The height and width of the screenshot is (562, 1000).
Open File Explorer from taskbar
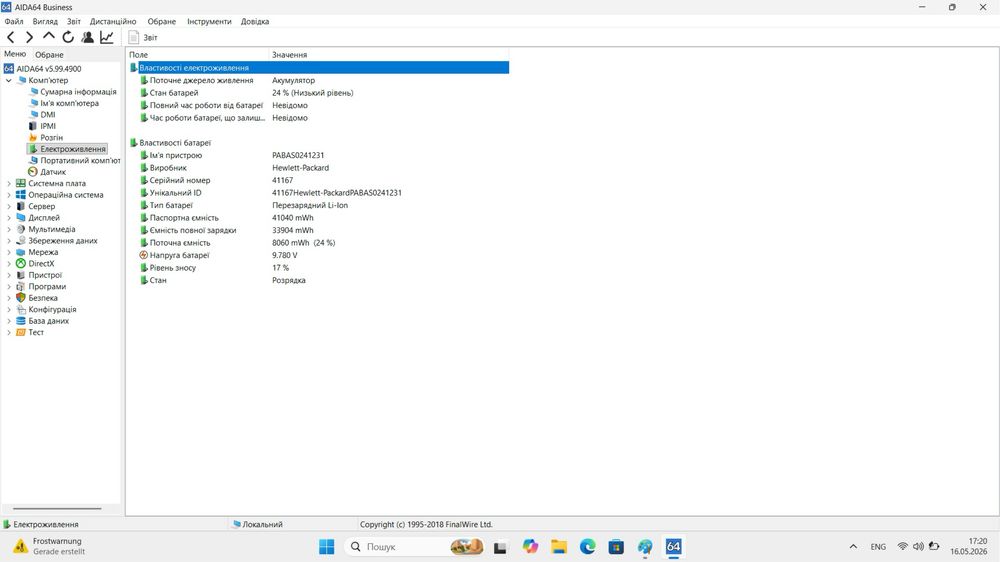pyautogui.click(x=559, y=547)
